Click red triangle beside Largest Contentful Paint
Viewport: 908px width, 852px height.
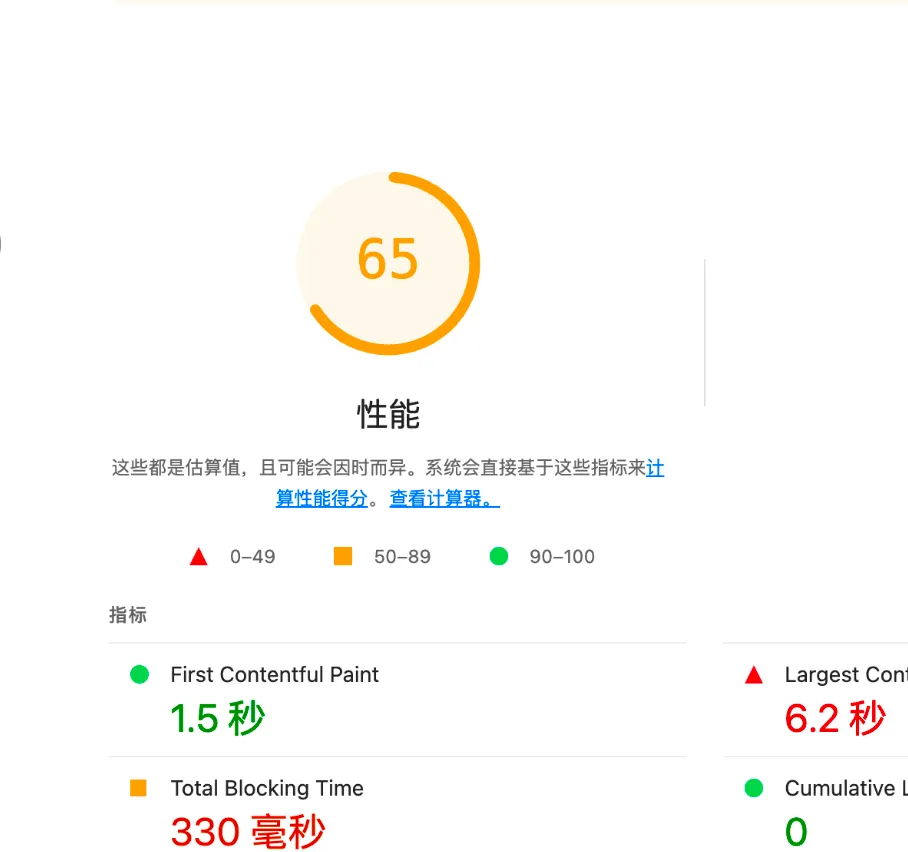pos(754,675)
